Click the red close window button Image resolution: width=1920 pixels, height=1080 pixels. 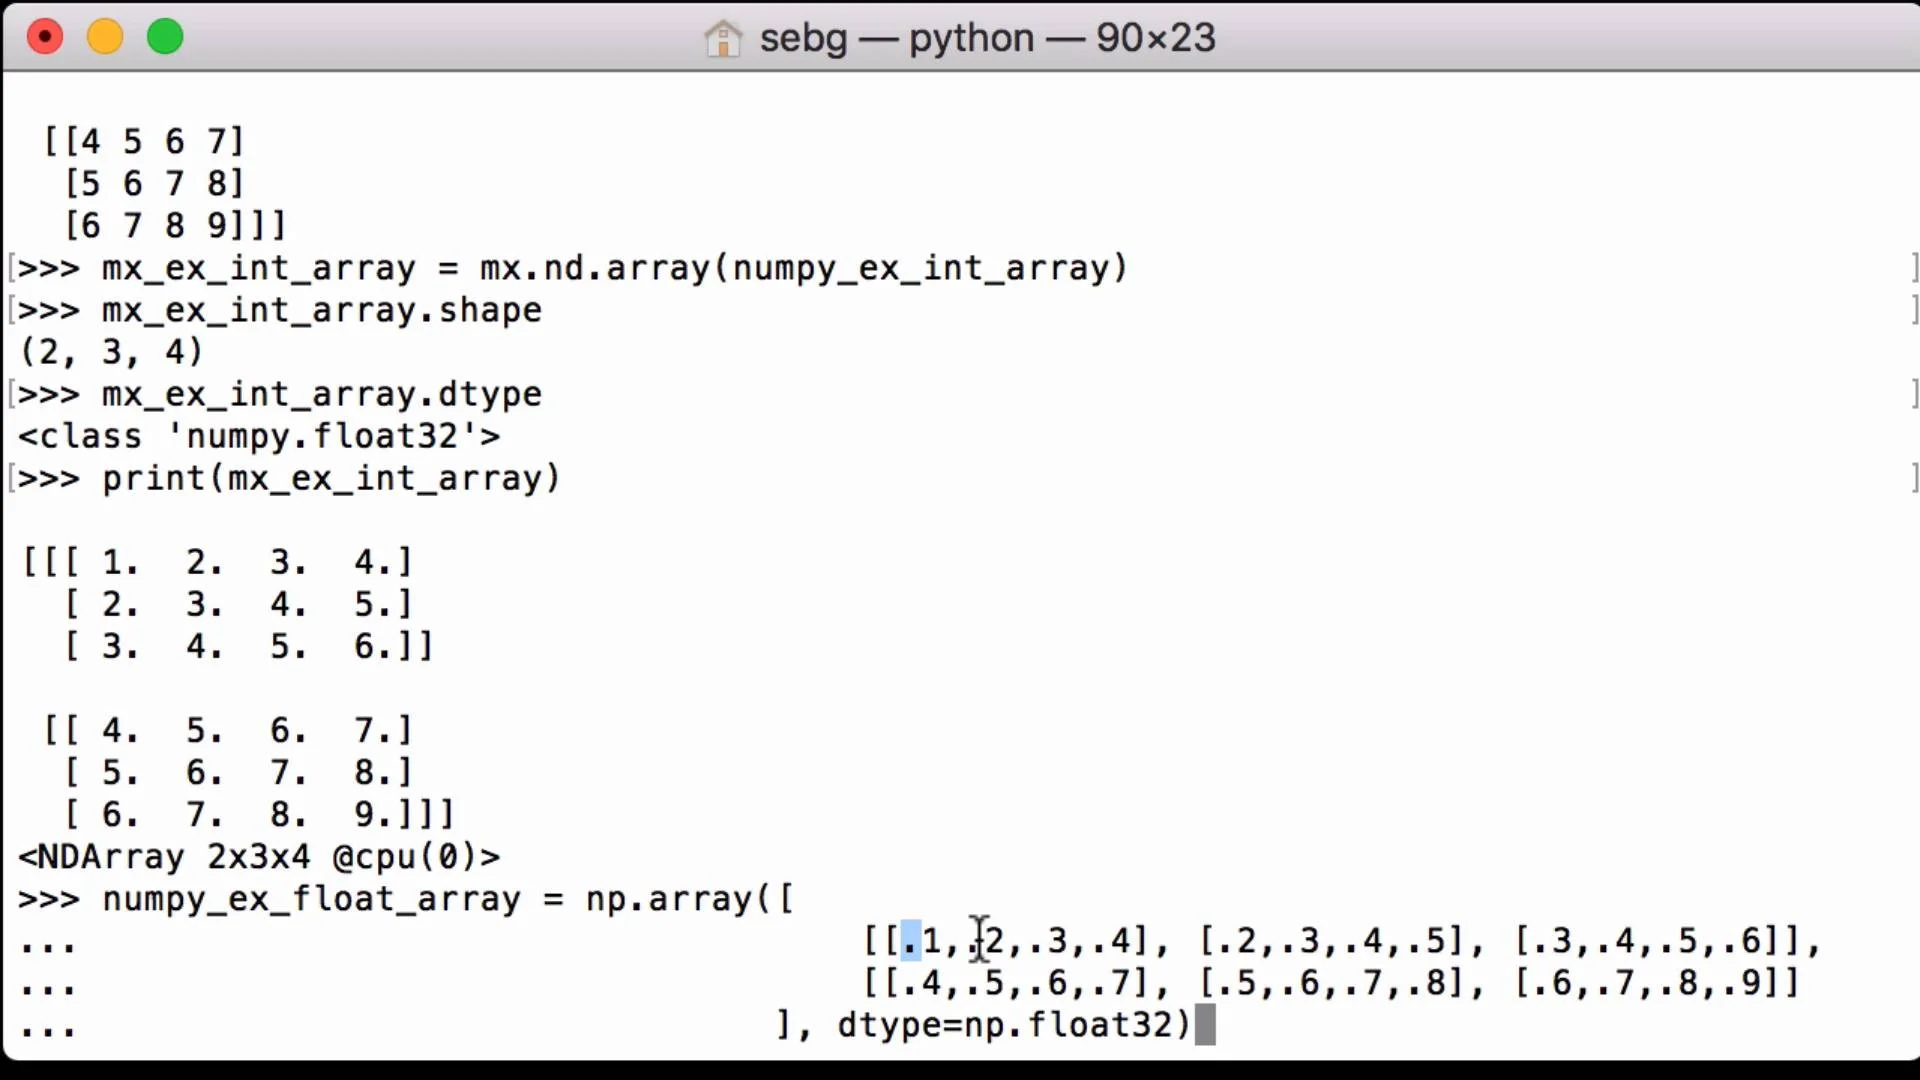45,37
